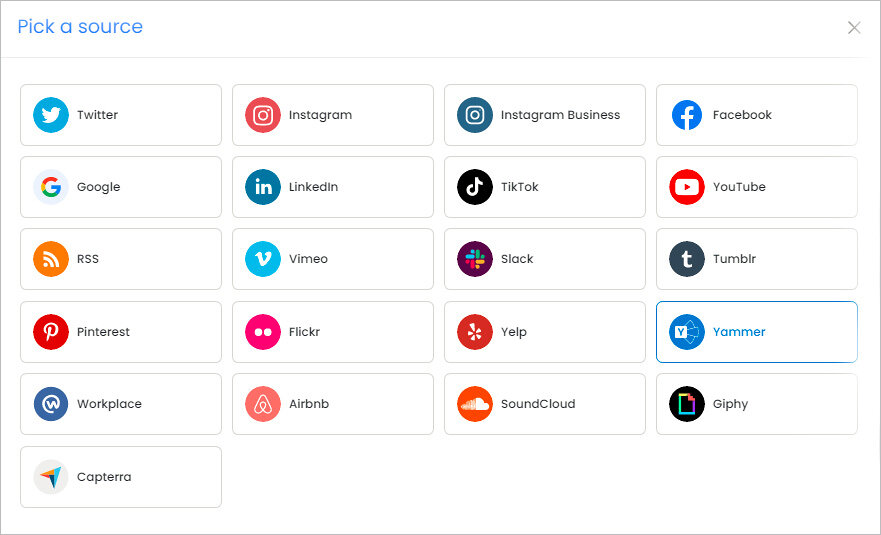Screen dimensions: 881x535
Task: Pick the Vimeo source option
Action: click(x=333, y=259)
